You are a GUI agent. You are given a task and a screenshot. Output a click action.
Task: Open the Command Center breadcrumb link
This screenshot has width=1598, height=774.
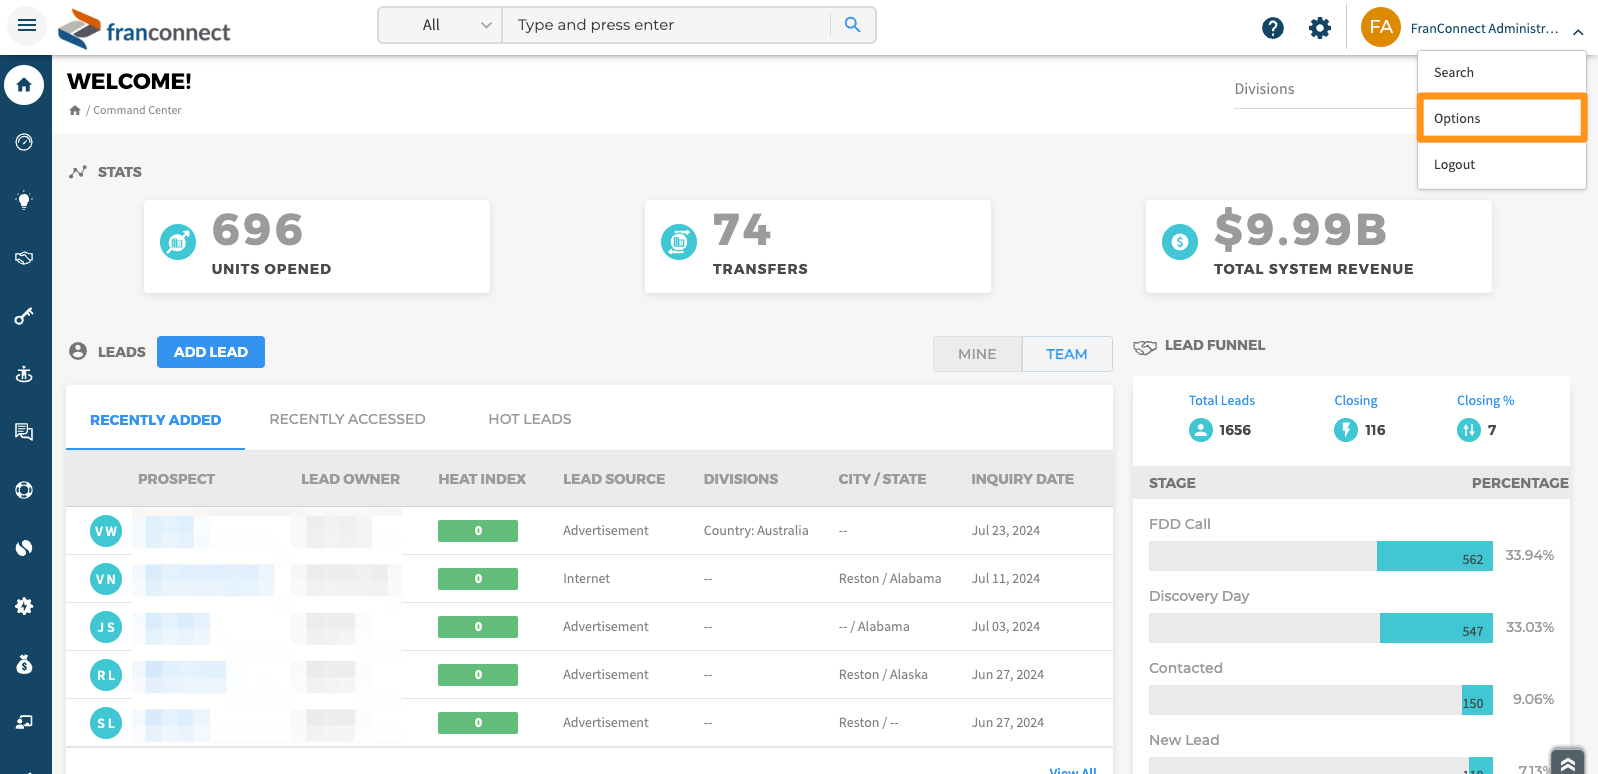coord(137,110)
